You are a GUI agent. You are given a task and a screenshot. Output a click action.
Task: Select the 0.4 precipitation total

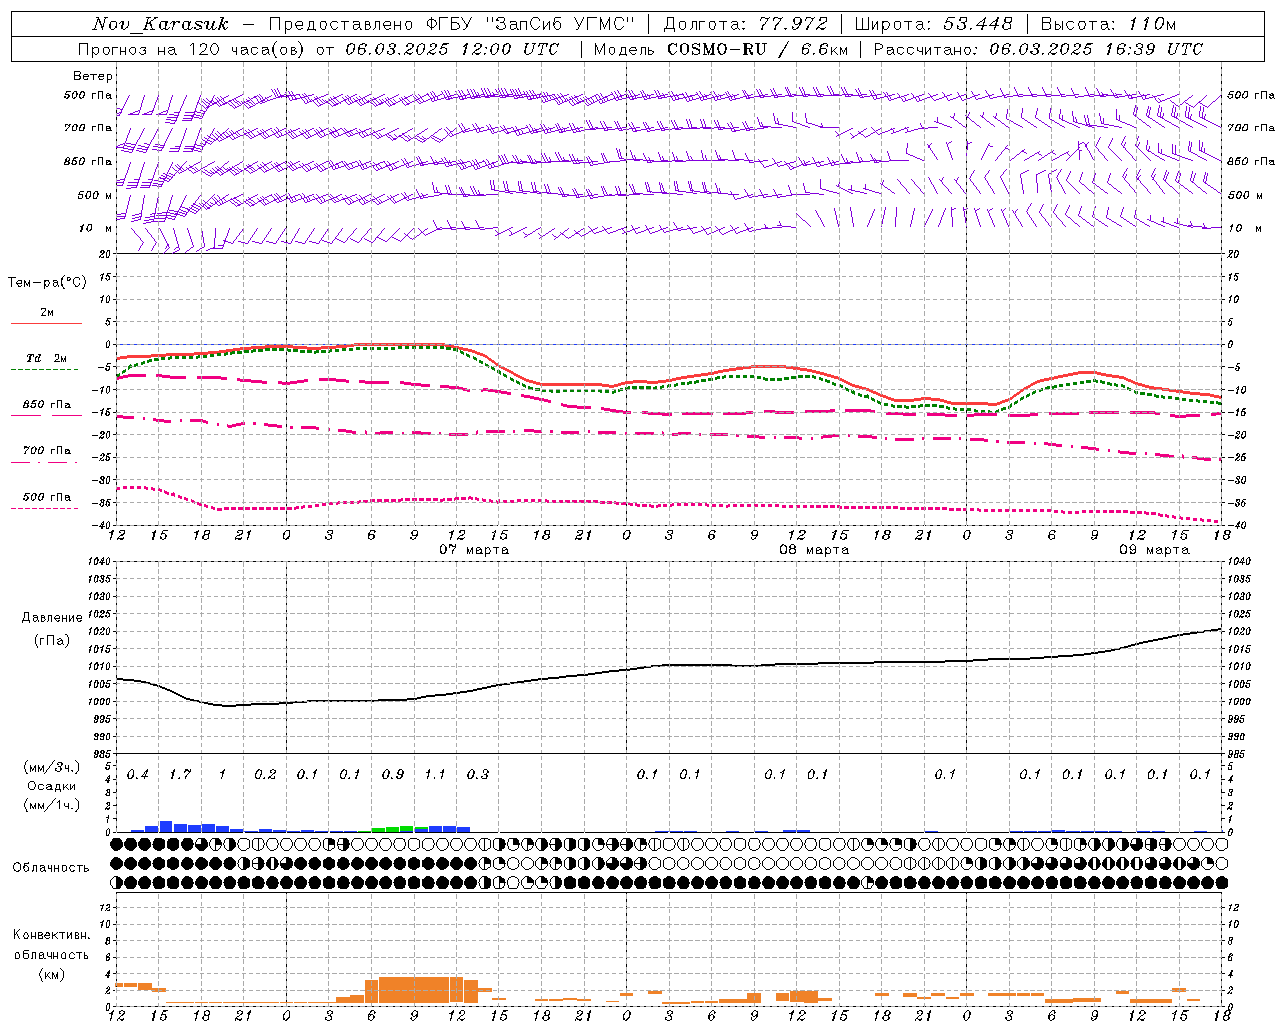click(138, 774)
